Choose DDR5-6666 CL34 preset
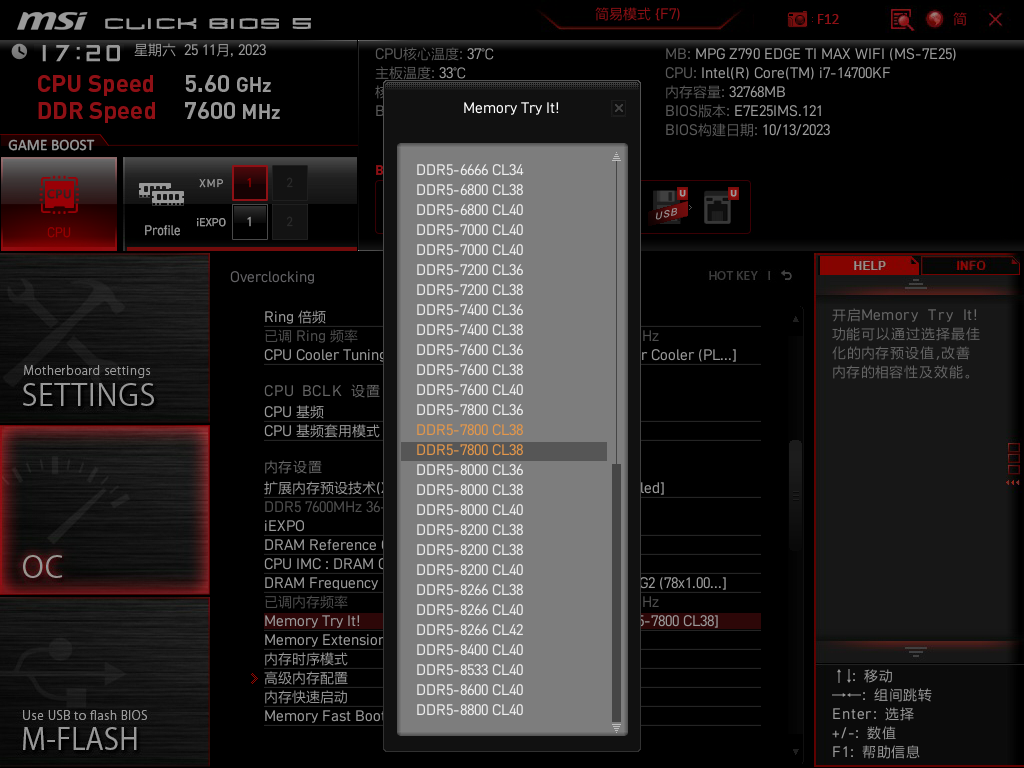 pos(470,170)
